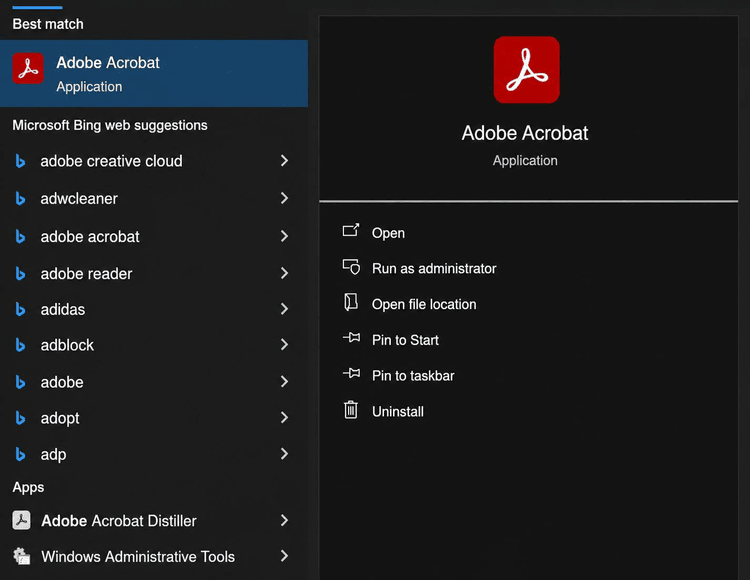Expand the adp suggestion chevron
Viewport: 750px width, 580px height.
coord(284,454)
